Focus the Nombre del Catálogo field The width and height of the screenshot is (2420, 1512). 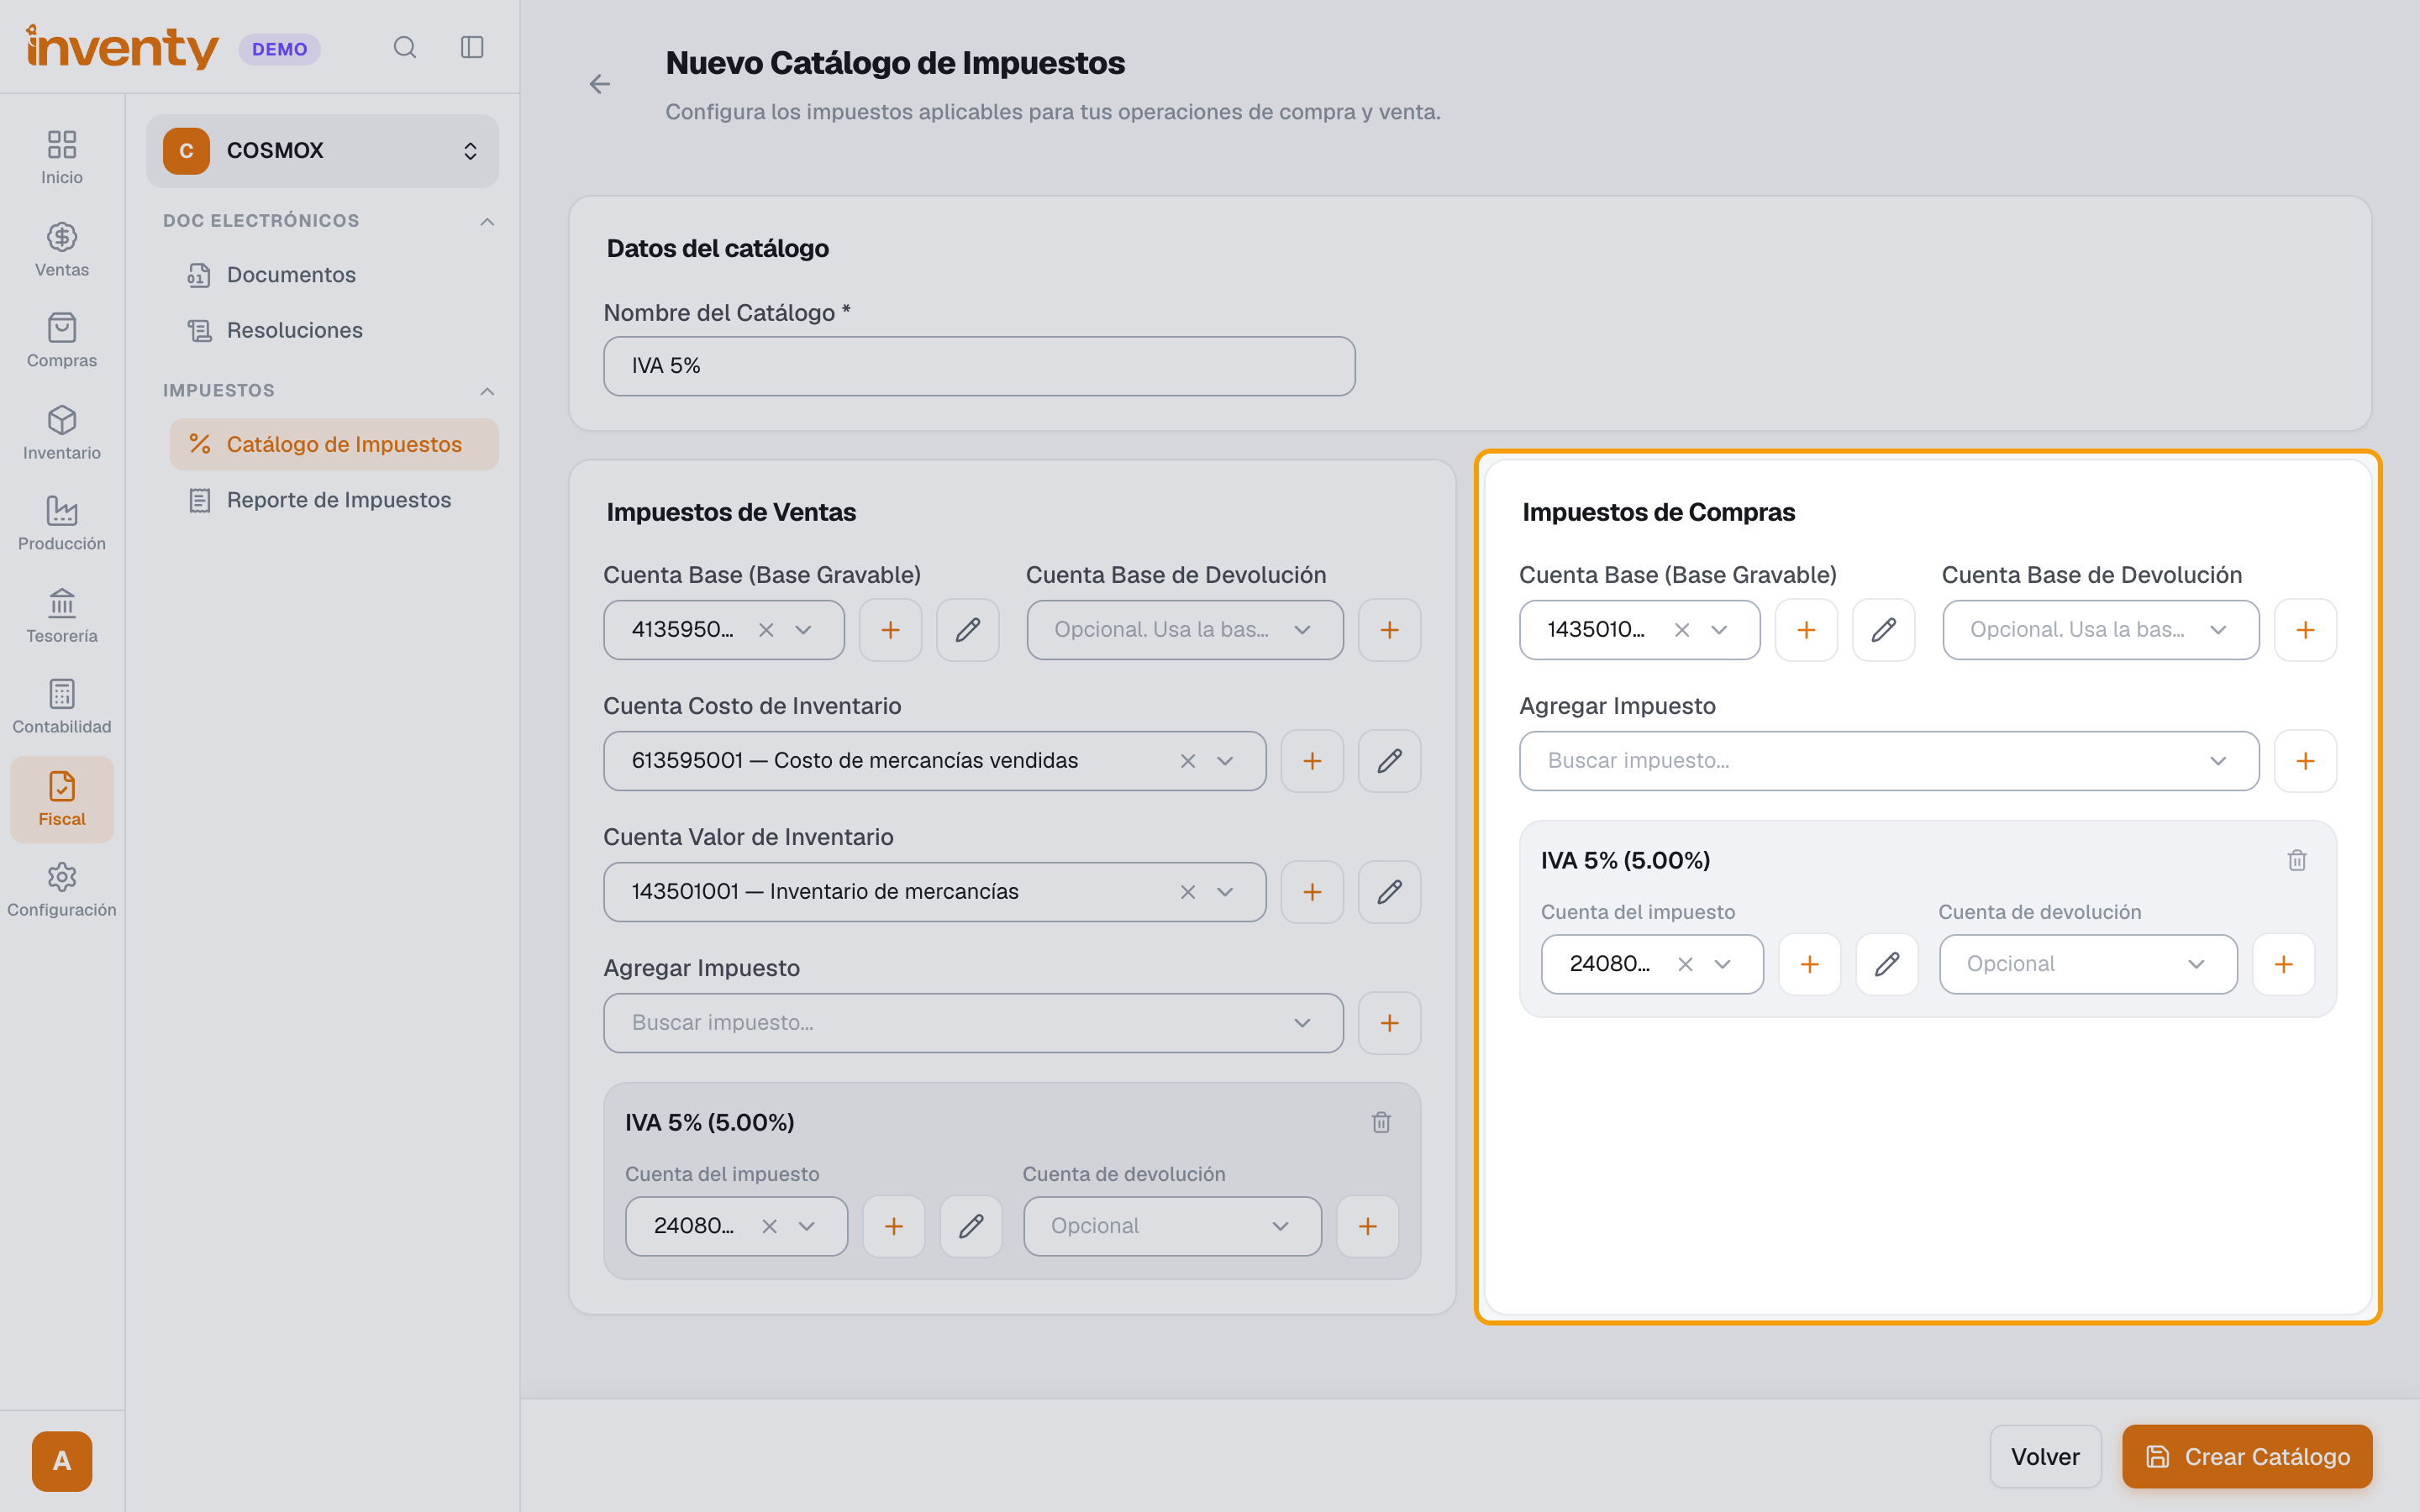(979, 366)
